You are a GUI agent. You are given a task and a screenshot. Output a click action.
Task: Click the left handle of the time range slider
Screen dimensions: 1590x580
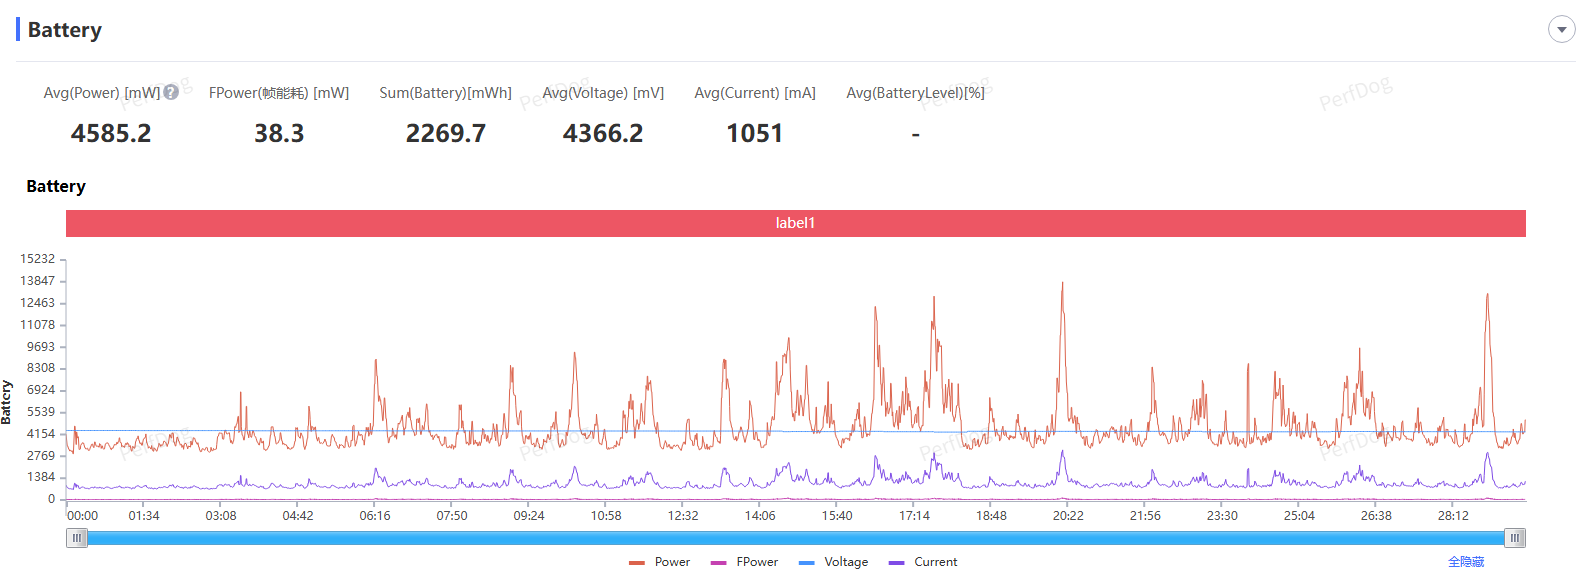pos(77,538)
